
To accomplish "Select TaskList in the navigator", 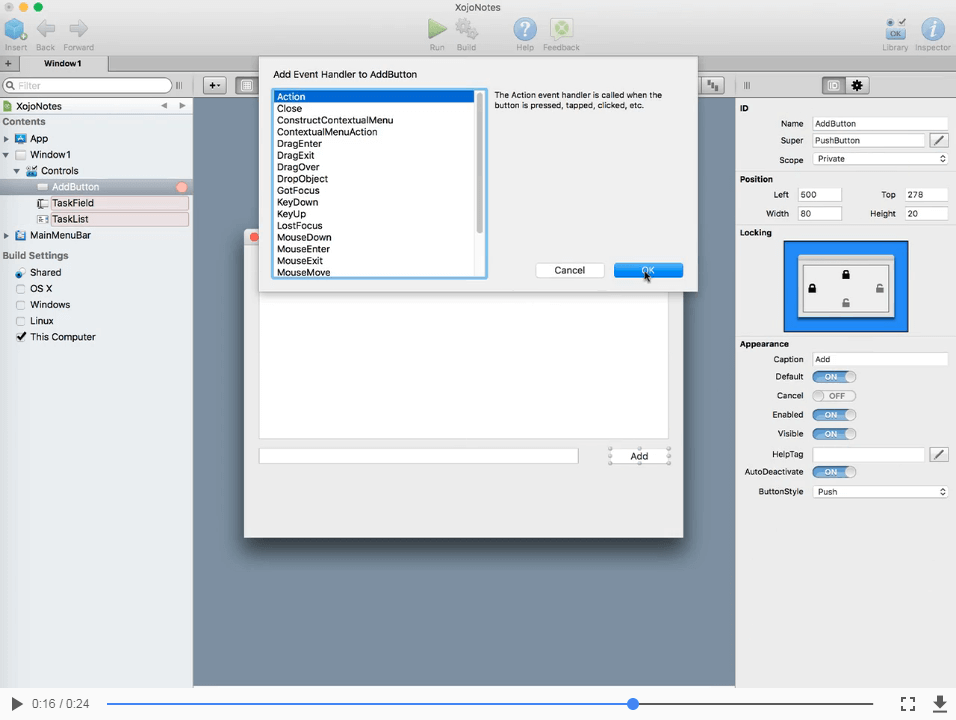I will click(120, 219).
